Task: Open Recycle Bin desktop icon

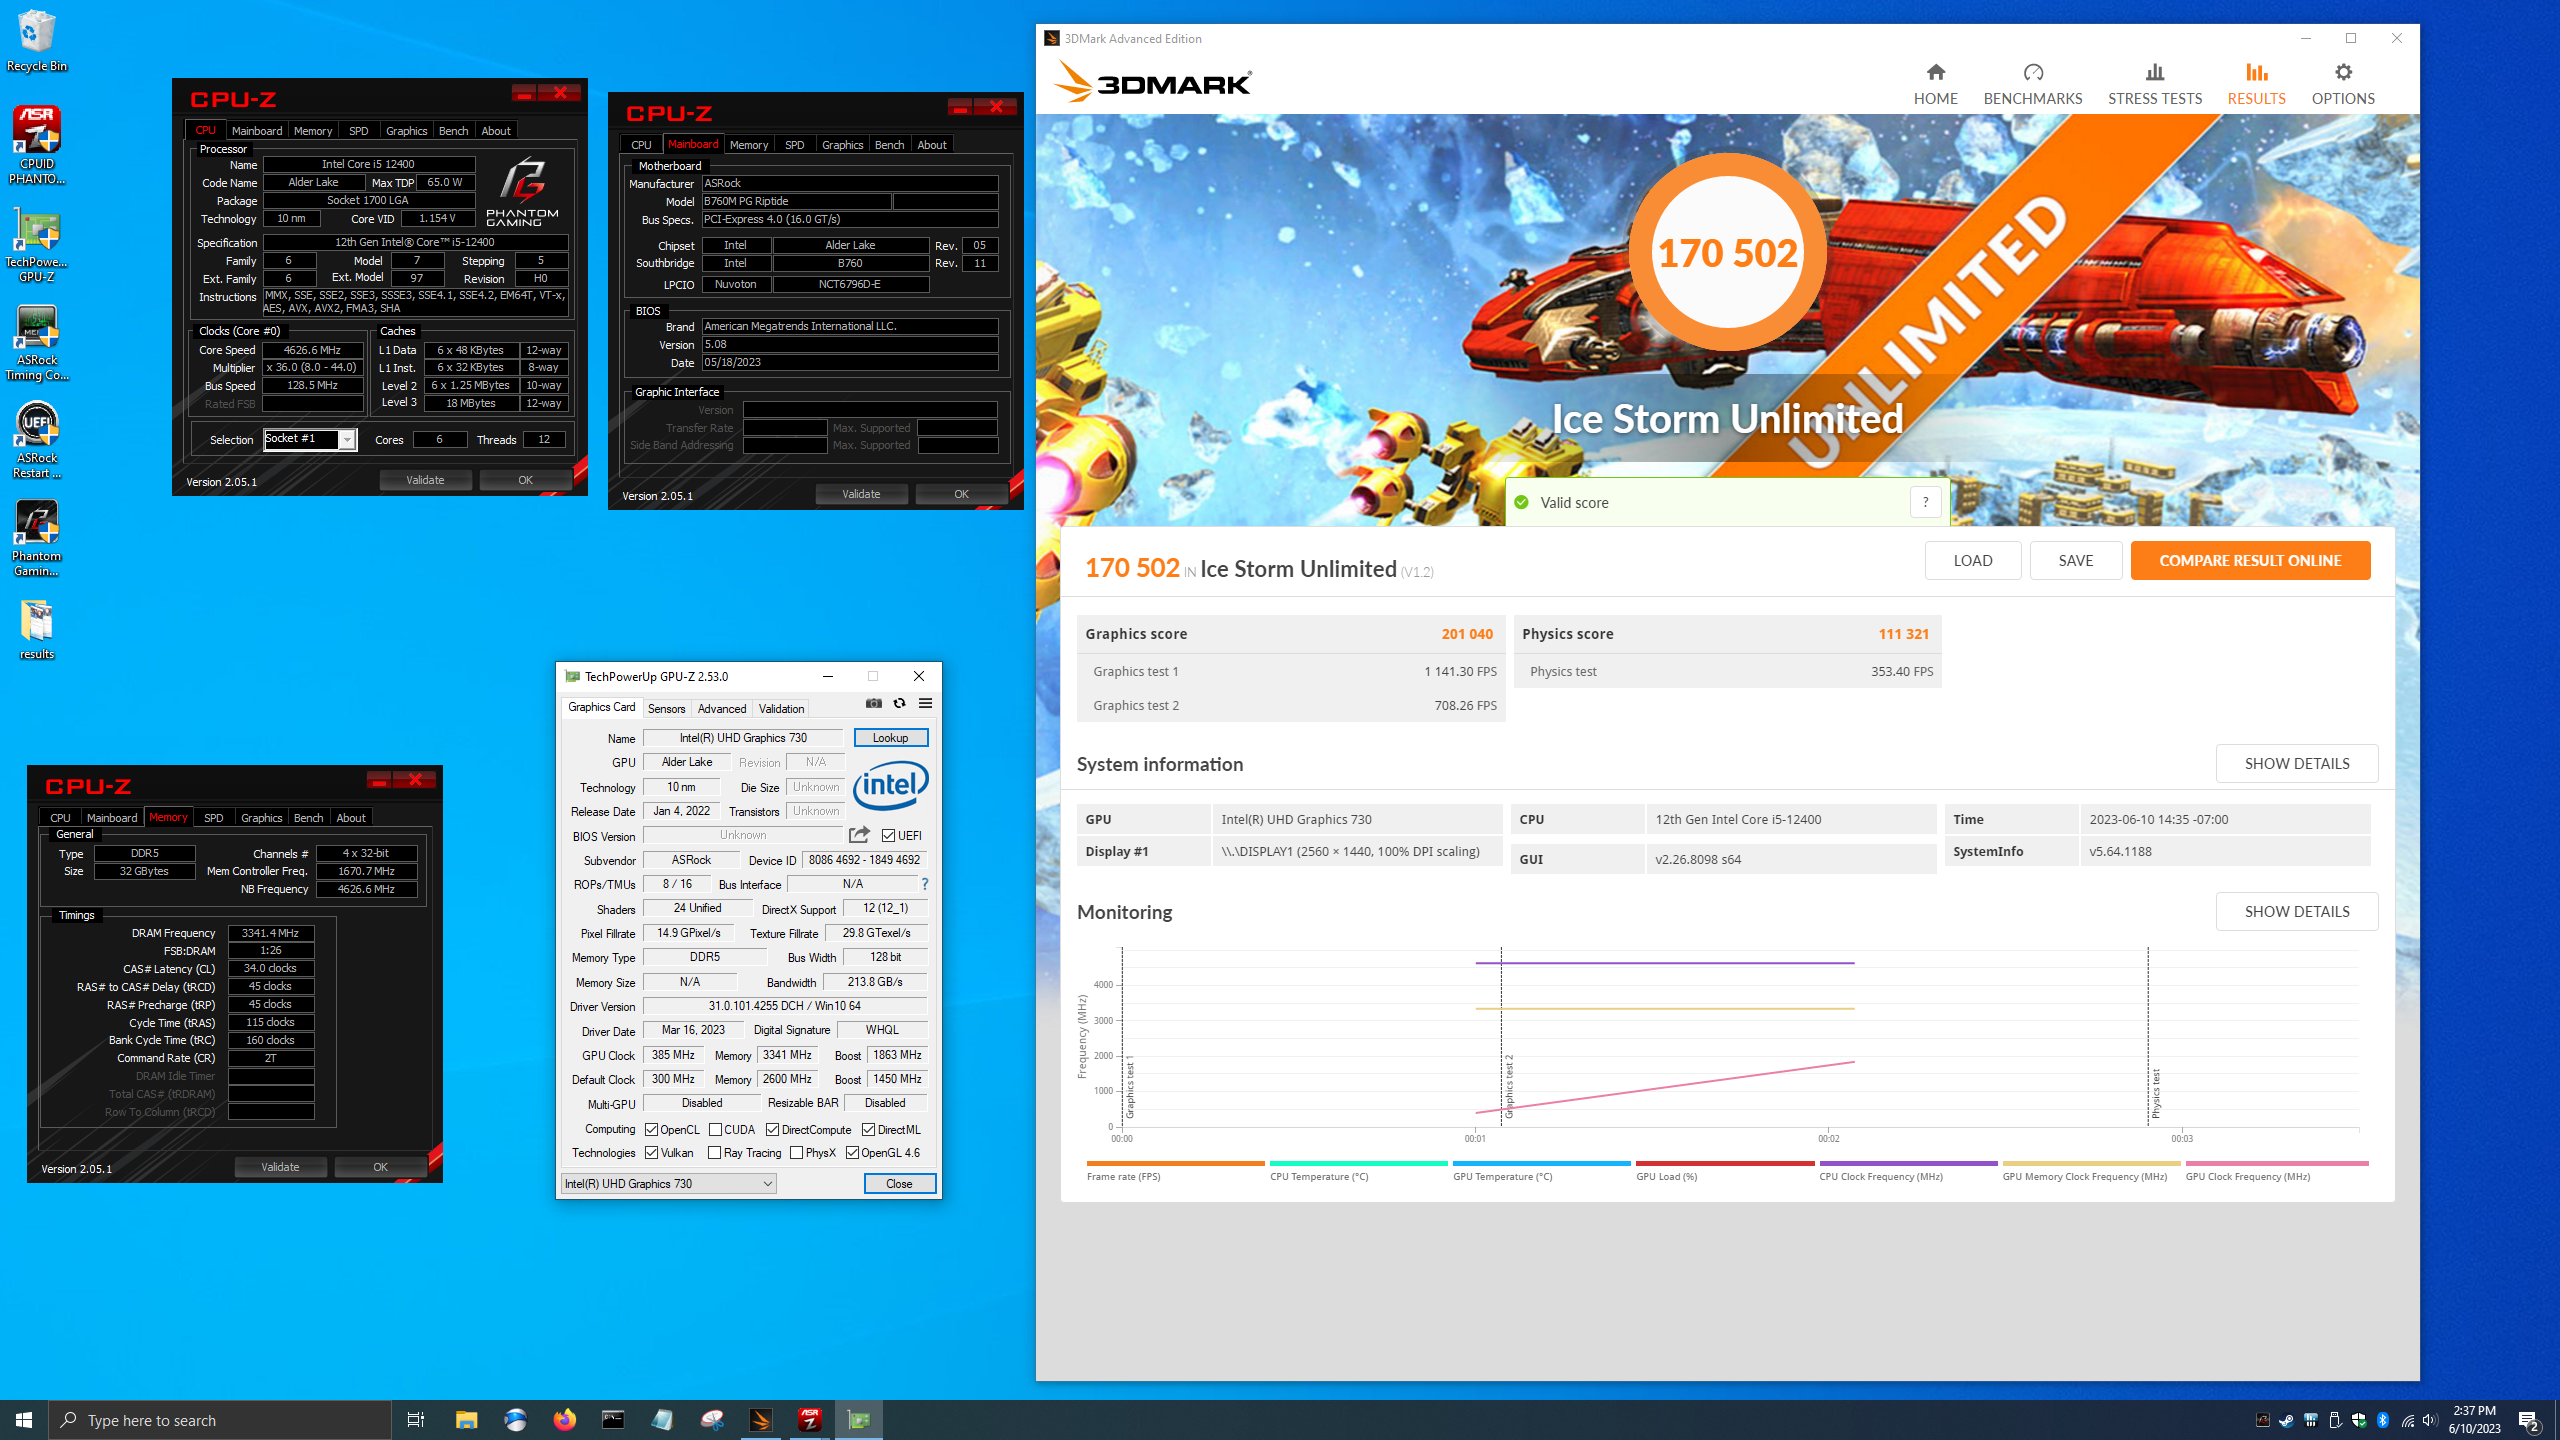Action: [x=37, y=42]
